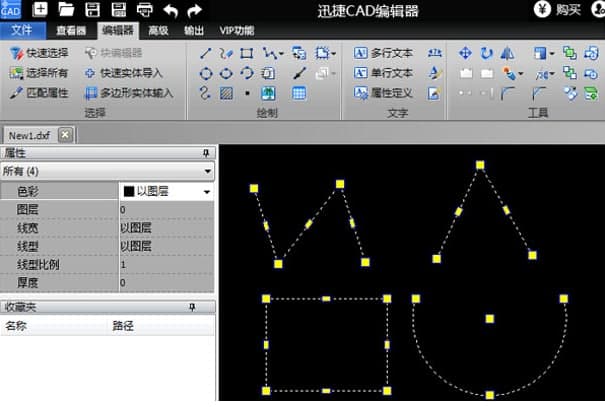Click the 快速选择 button

click(41, 53)
